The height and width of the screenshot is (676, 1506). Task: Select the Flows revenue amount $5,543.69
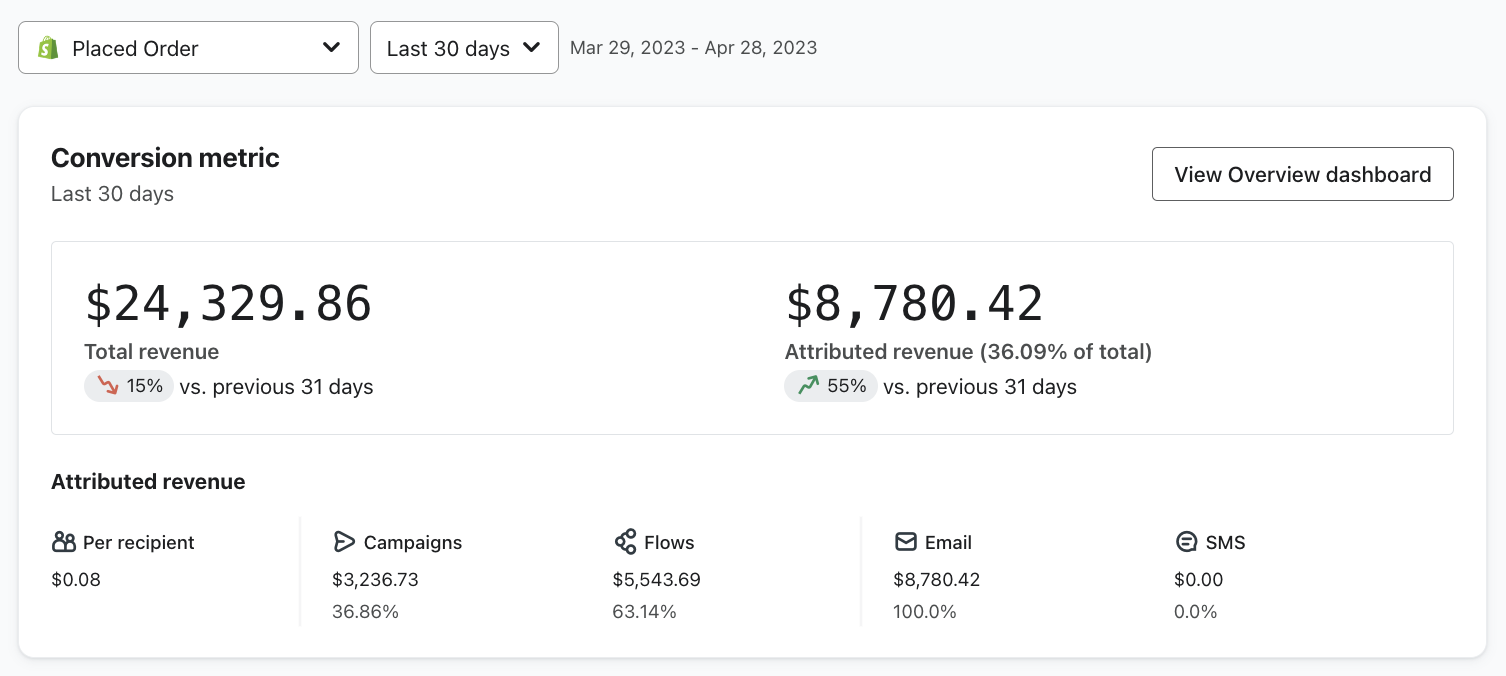tap(656, 580)
